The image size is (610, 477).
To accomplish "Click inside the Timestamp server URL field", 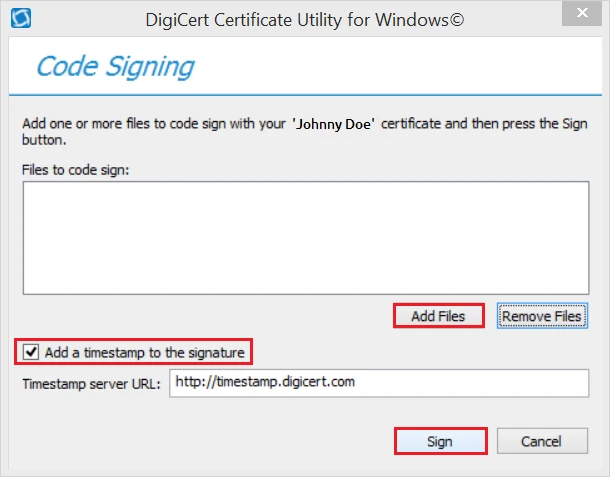I will pos(379,383).
